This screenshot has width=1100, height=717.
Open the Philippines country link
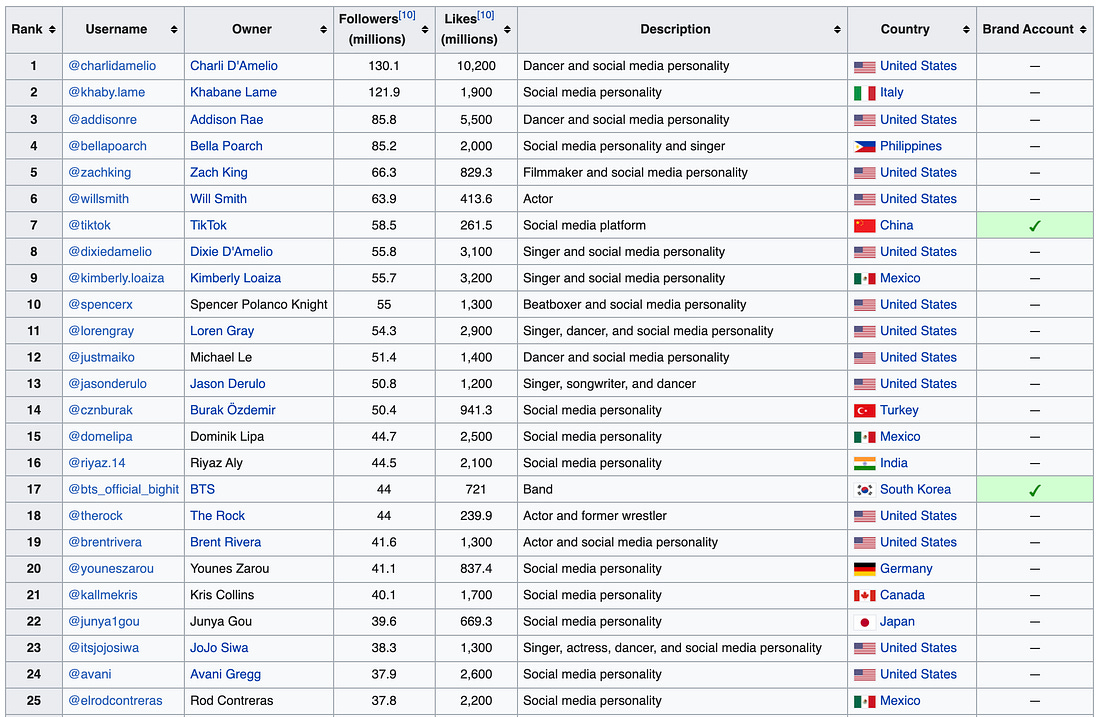[x=911, y=146]
